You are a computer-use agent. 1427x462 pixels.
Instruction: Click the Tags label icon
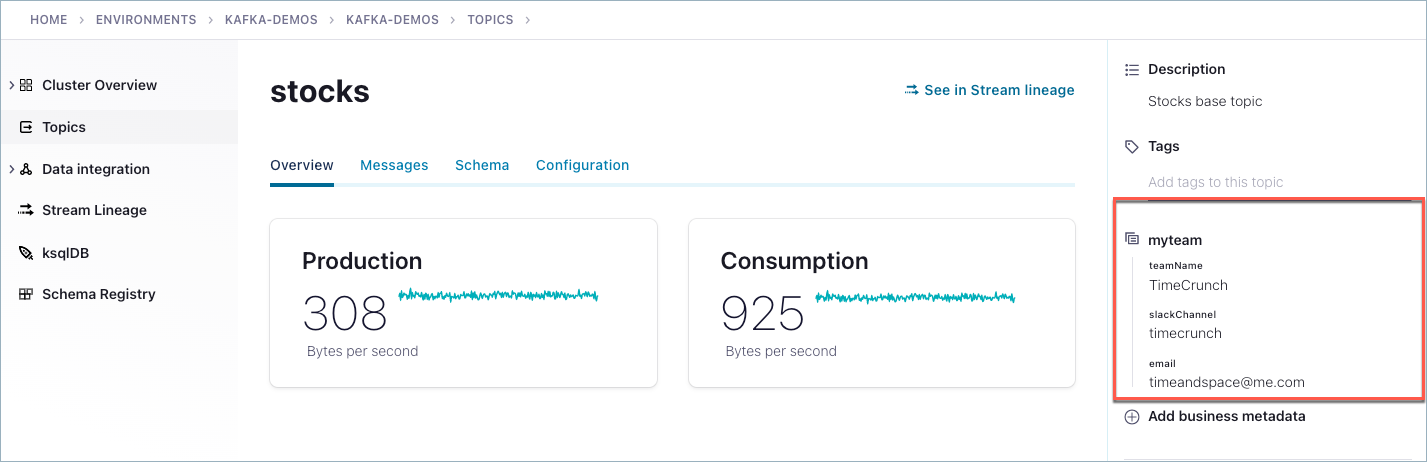click(1132, 146)
